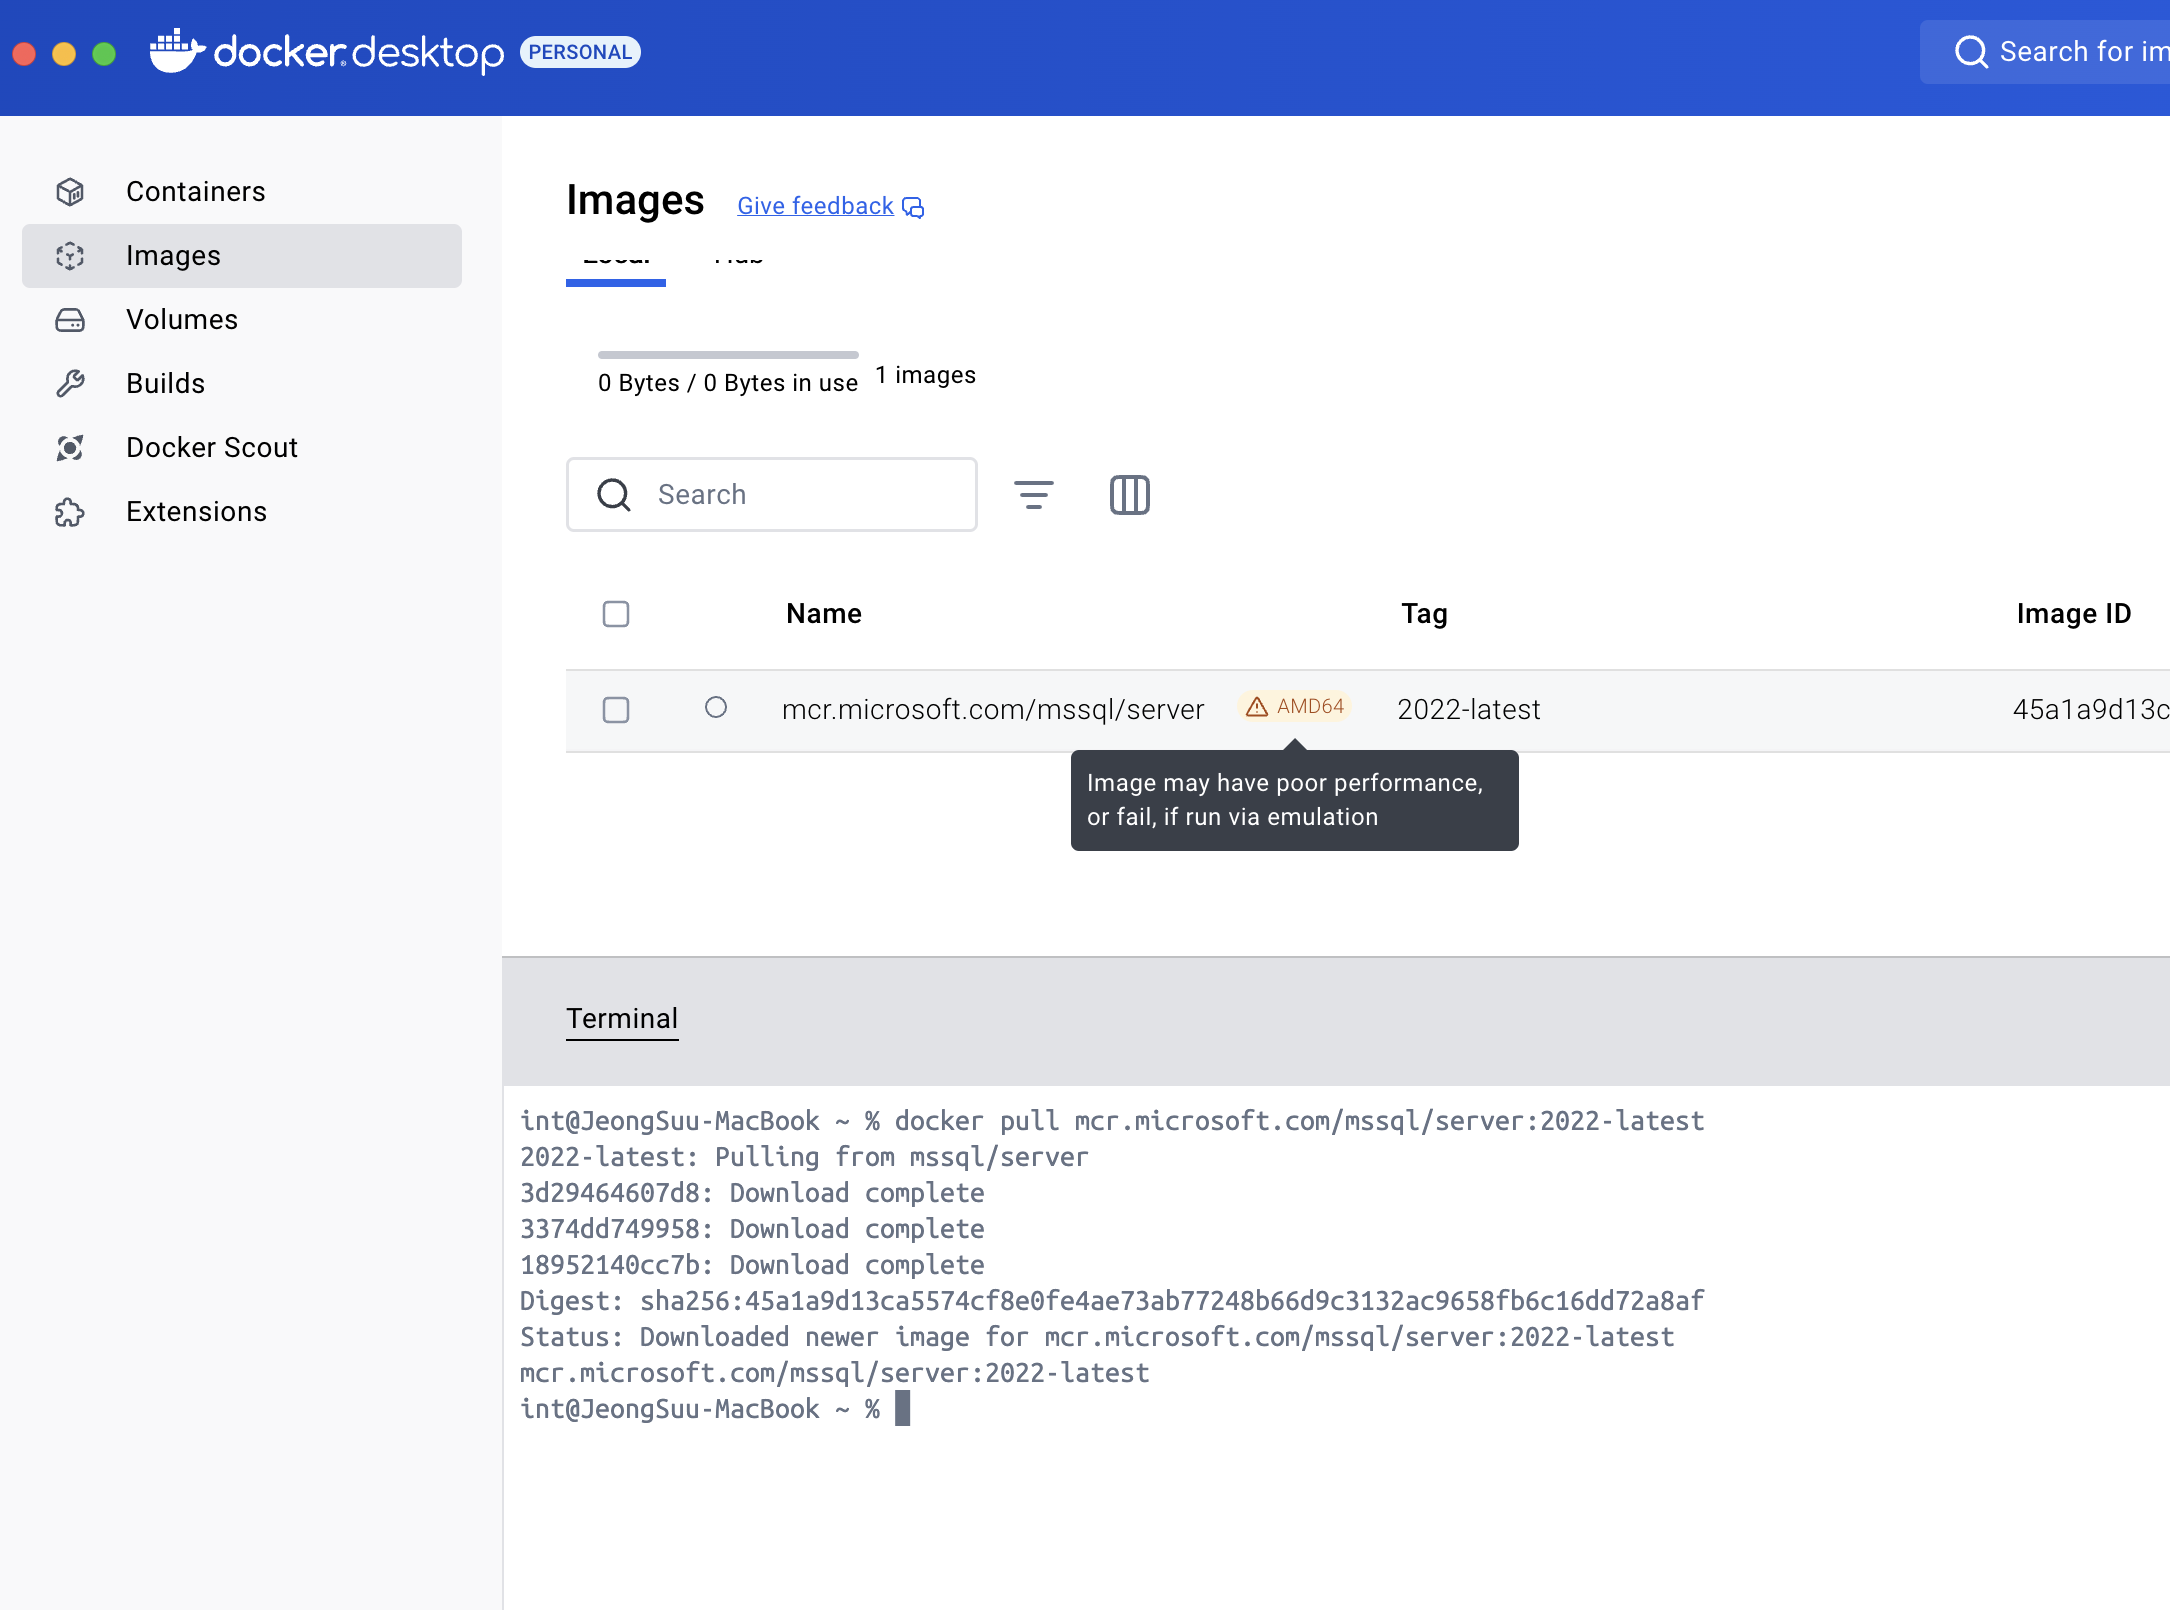Click the Give feedback link
Viewport: 2170px width, 1610px height.
point(815,206)
